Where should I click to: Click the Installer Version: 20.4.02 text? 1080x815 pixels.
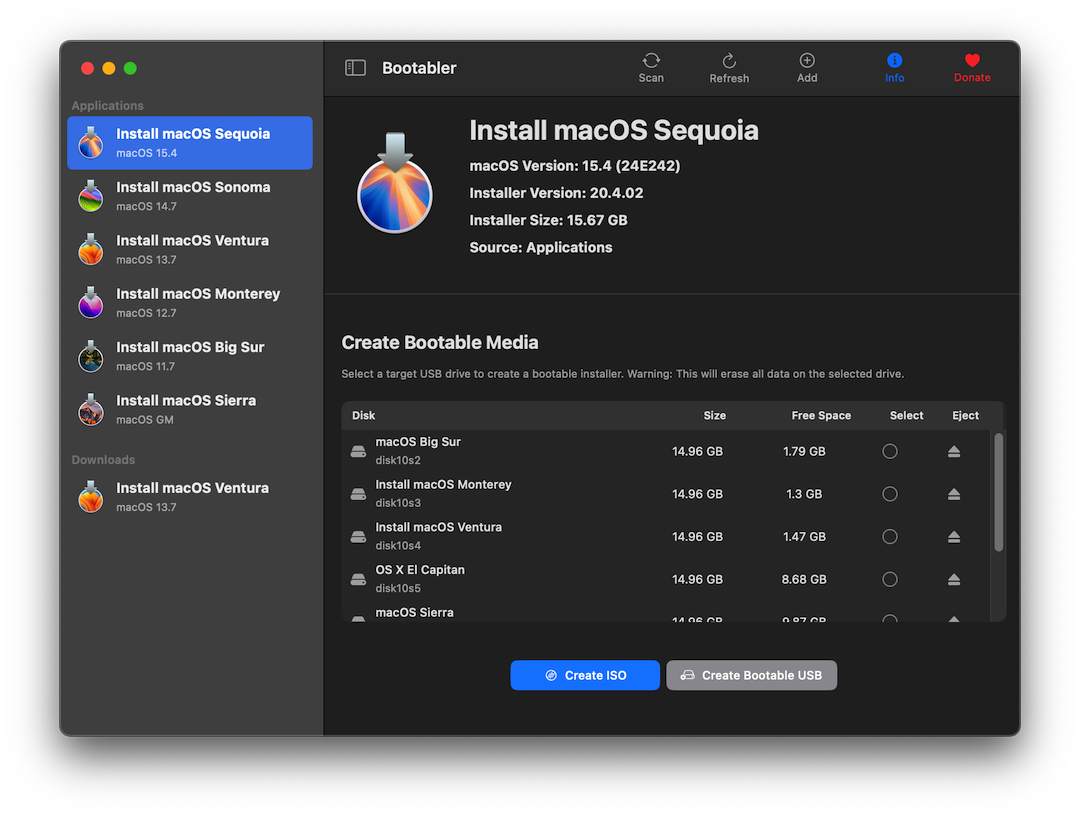tap(557, 193)
